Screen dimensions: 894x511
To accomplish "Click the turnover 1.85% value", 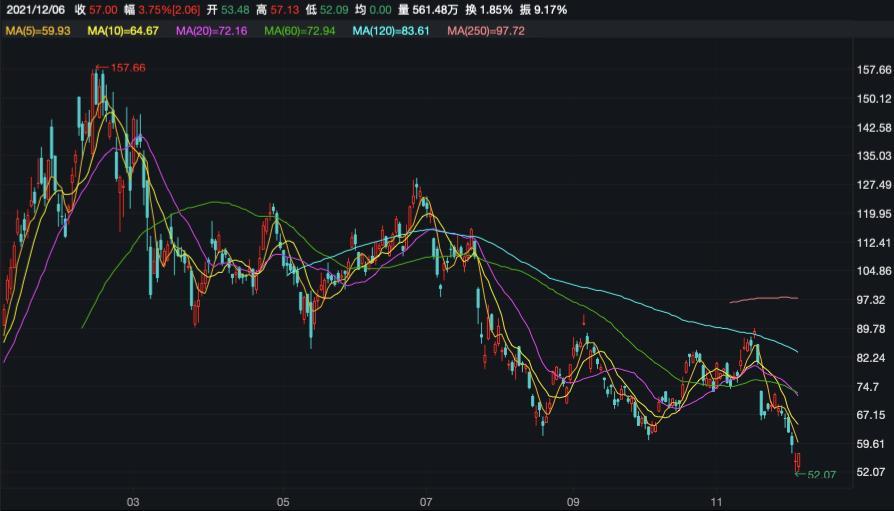I will tap(496, 10).
